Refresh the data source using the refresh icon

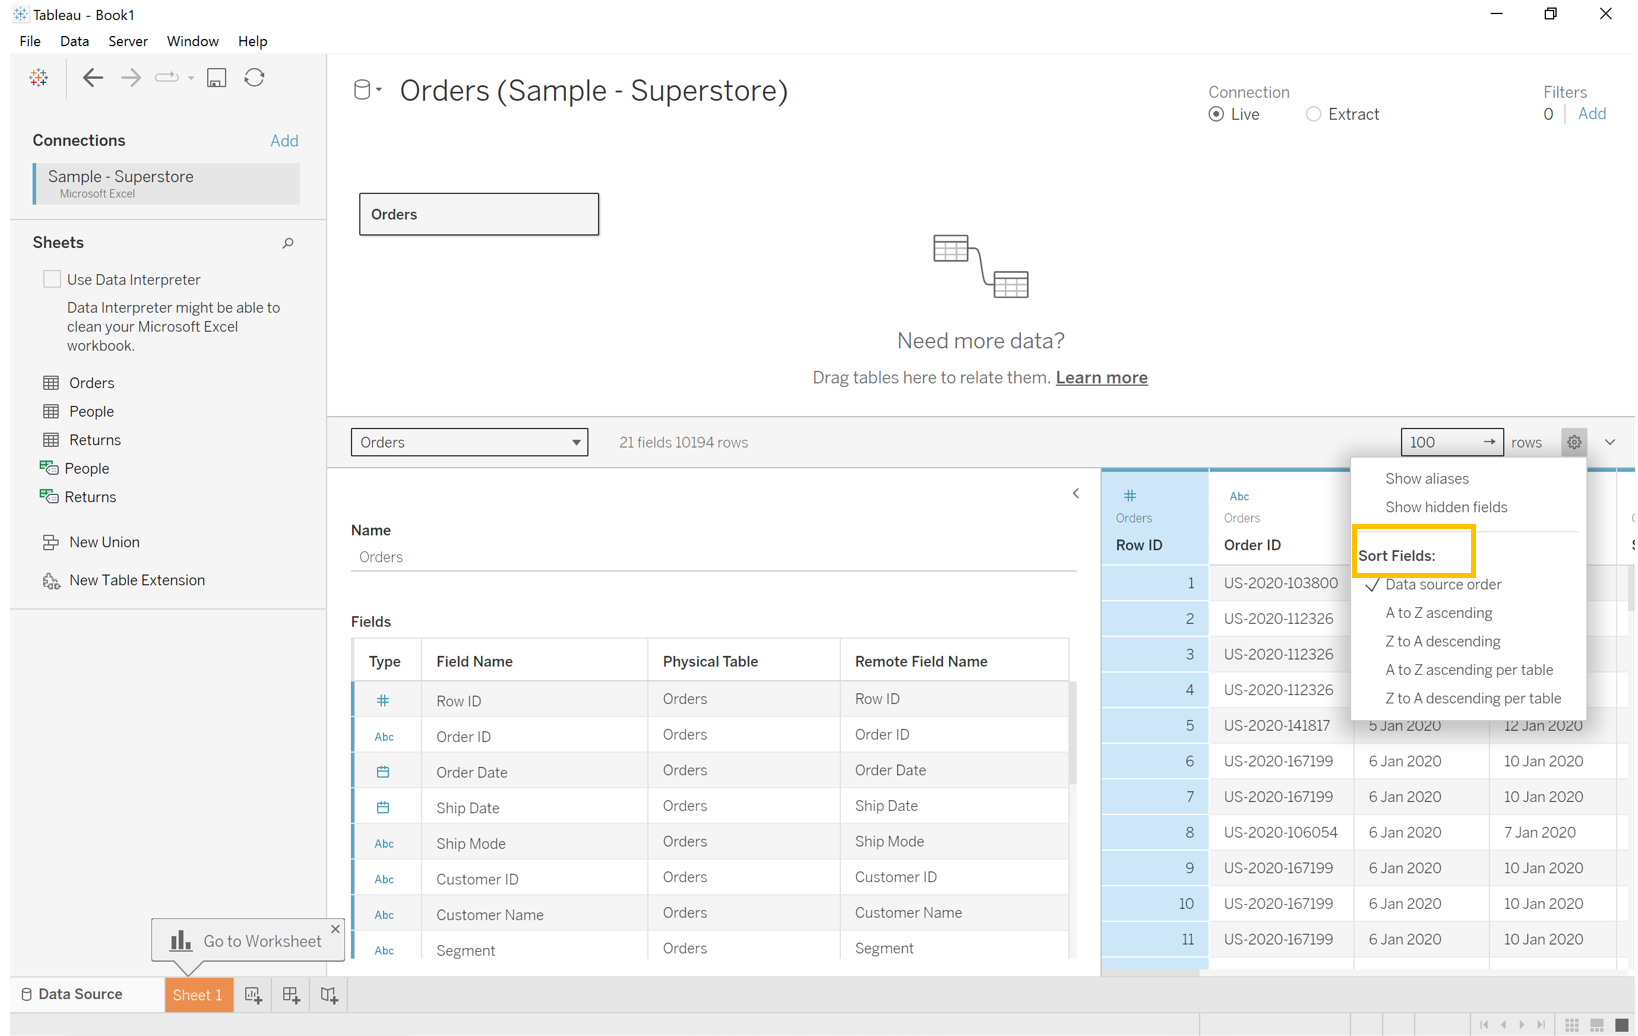(x=254, y=77)
